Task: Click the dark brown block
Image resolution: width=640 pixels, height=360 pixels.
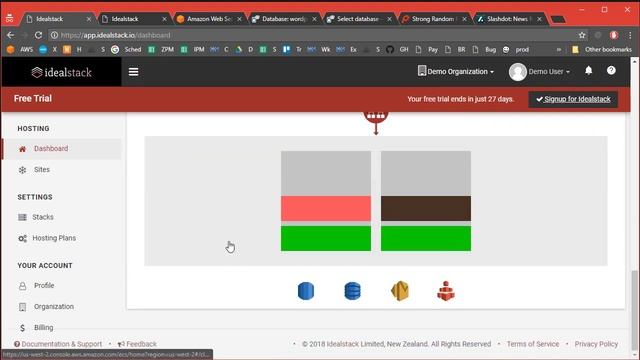Action: click(x=426, y=208)
